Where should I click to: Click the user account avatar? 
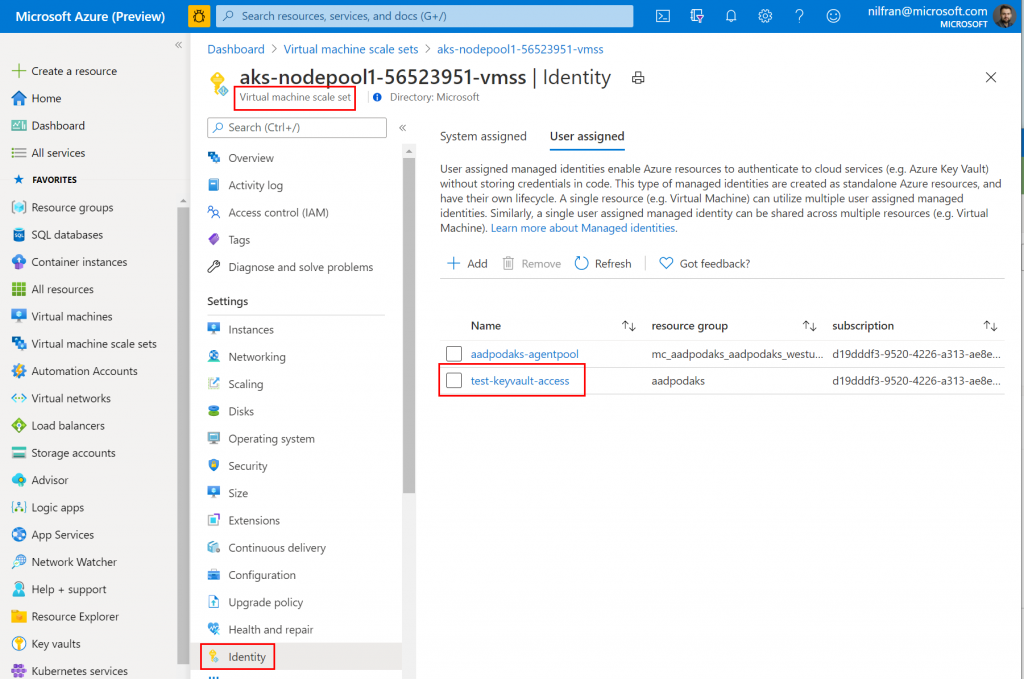pyautogui.click(x=1004, y=16)
